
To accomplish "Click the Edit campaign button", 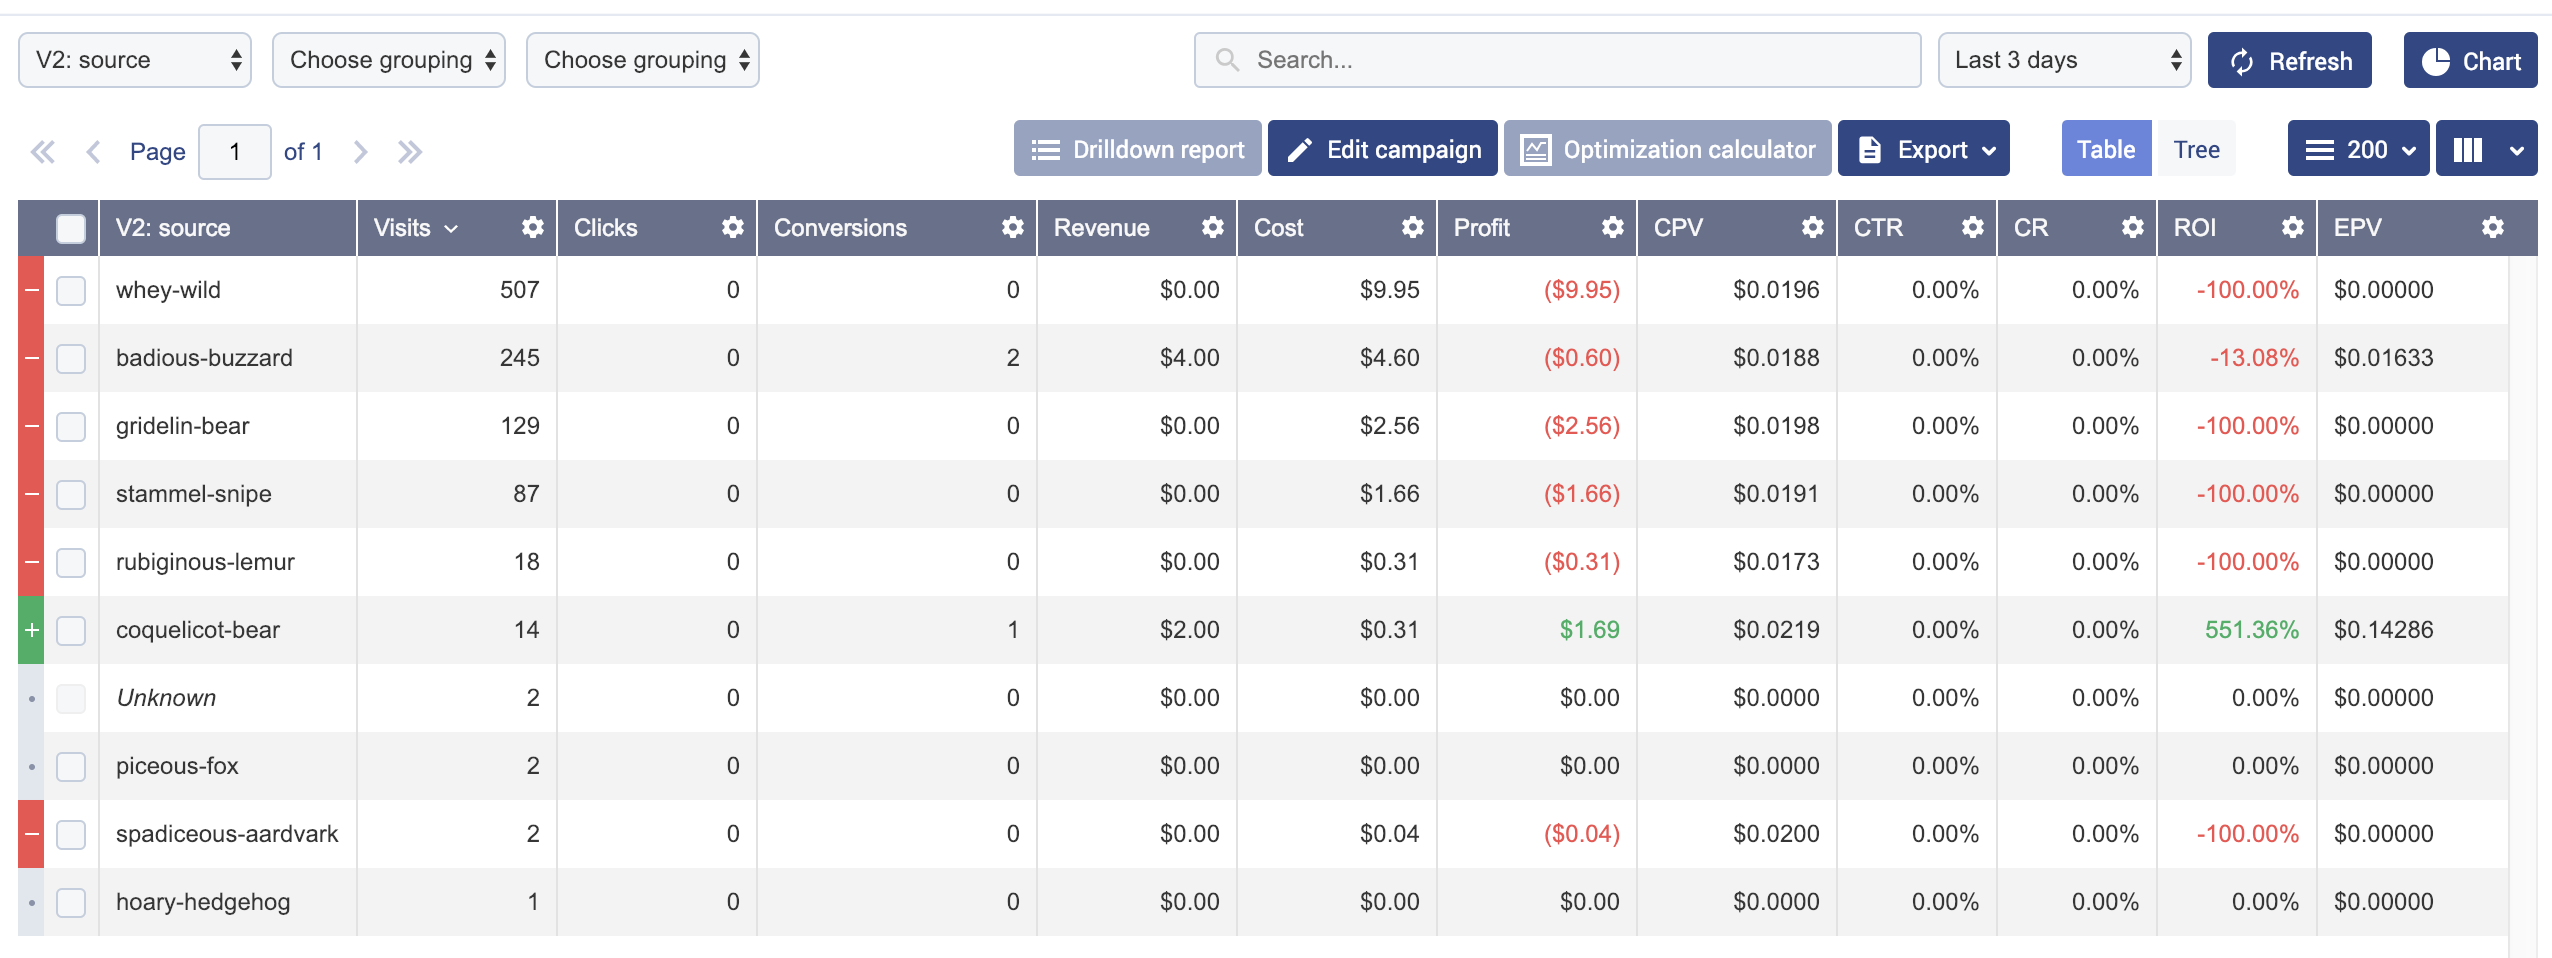I will (x=1382, y=149).
